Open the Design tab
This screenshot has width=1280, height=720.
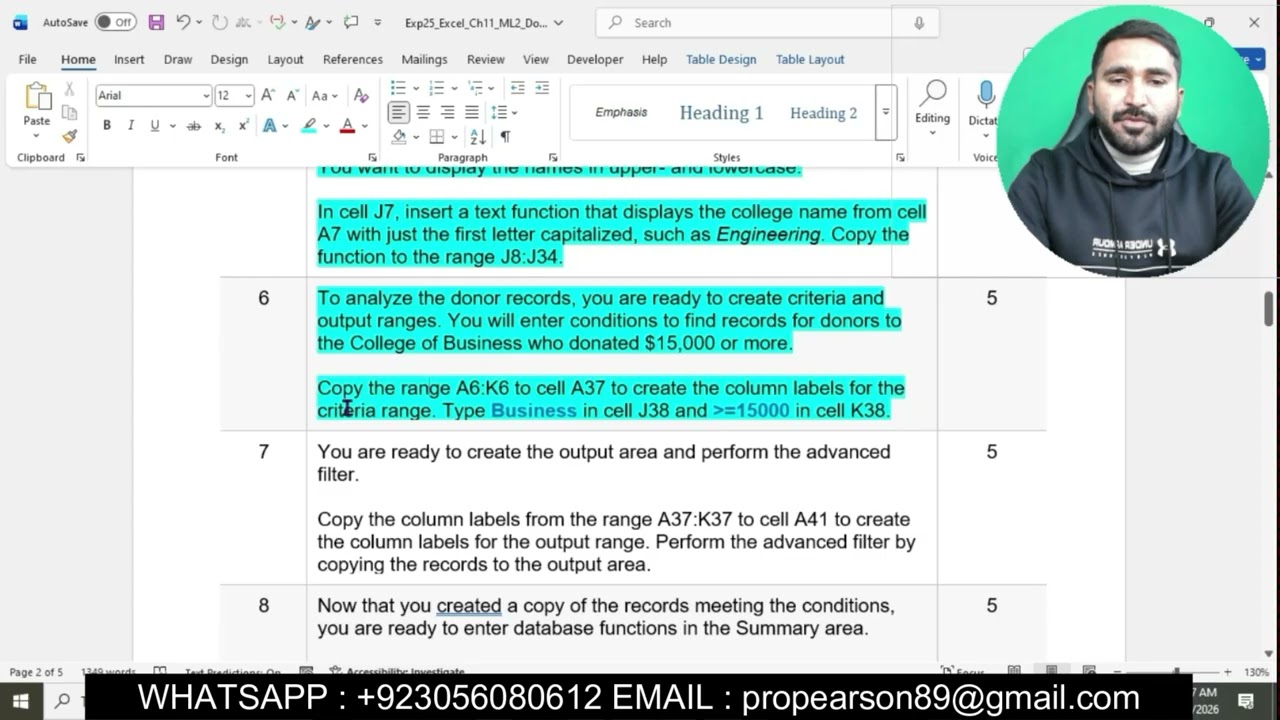[x=229, y=59]
